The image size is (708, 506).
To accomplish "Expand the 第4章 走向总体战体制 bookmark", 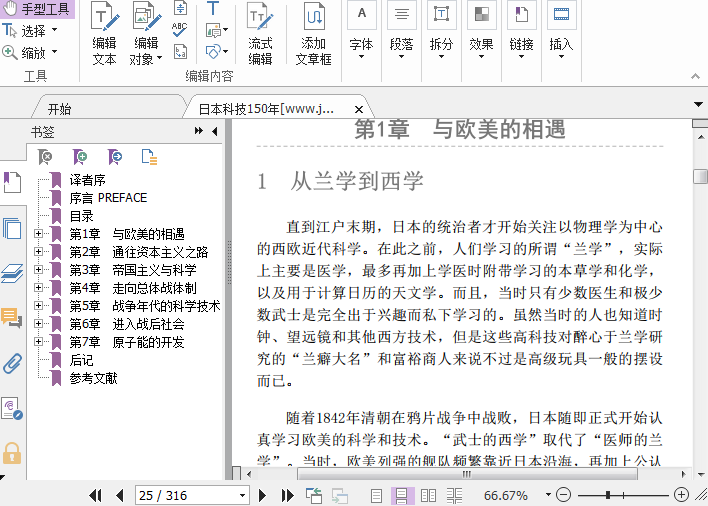I will point(38,288).
